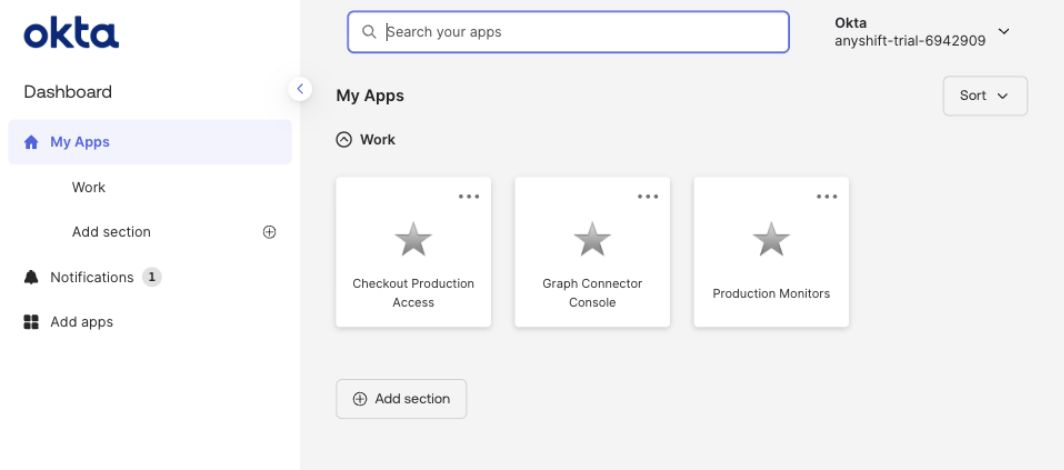
Task: Select My Apps in the sidebar
Action: 150,142
